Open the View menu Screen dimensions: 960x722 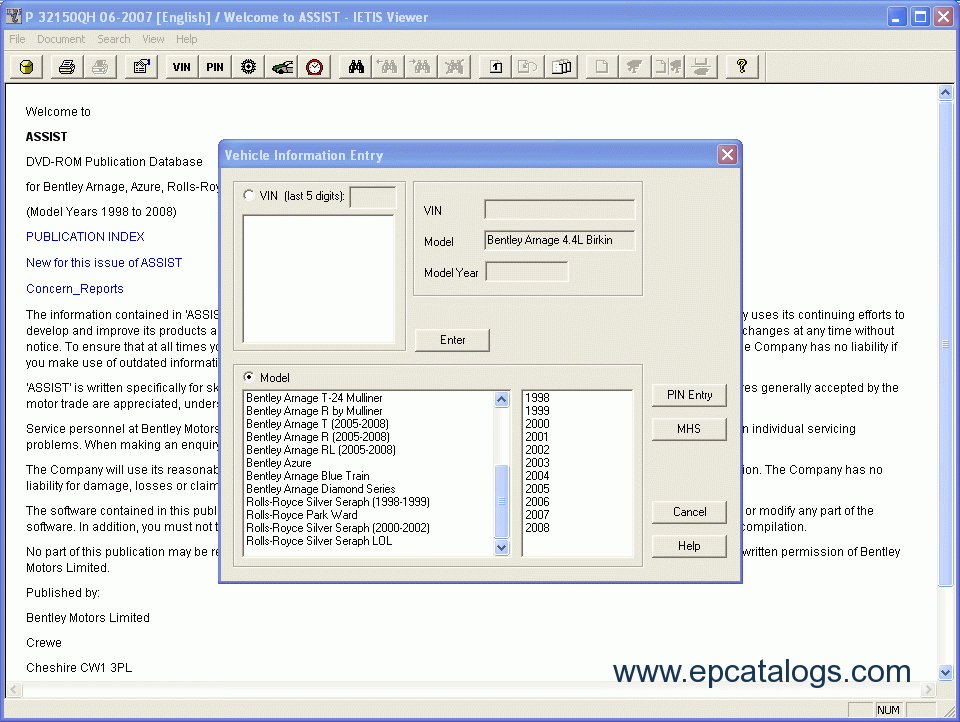153,39
